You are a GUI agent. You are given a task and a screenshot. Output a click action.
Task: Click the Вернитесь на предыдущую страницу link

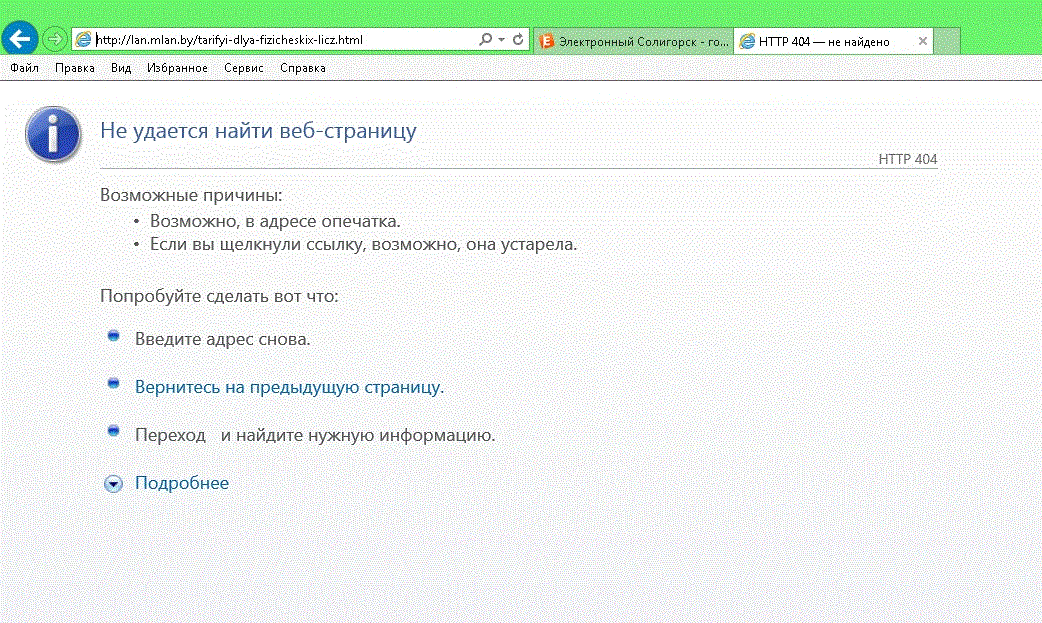pos(288,387)
